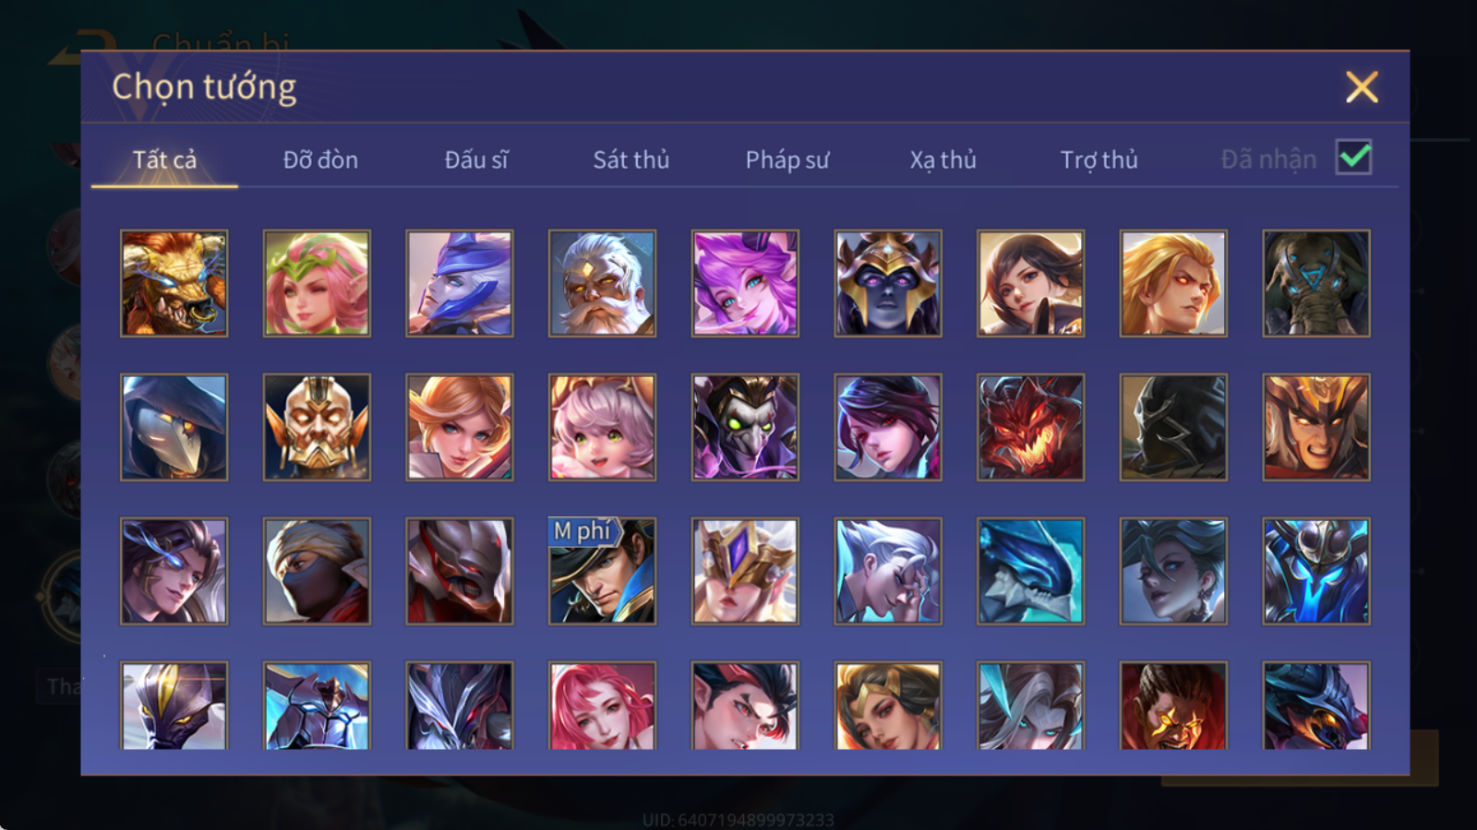This screenshot has height=830, width=1477.
Task: Select the golden bull hero portrait
Action: [x=174, y=283]
